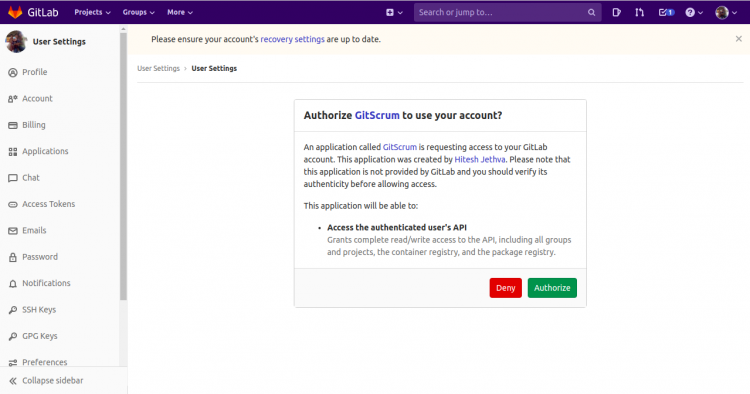Click the Access Tokens icon
750x394 pixels.
click(13, 205)
